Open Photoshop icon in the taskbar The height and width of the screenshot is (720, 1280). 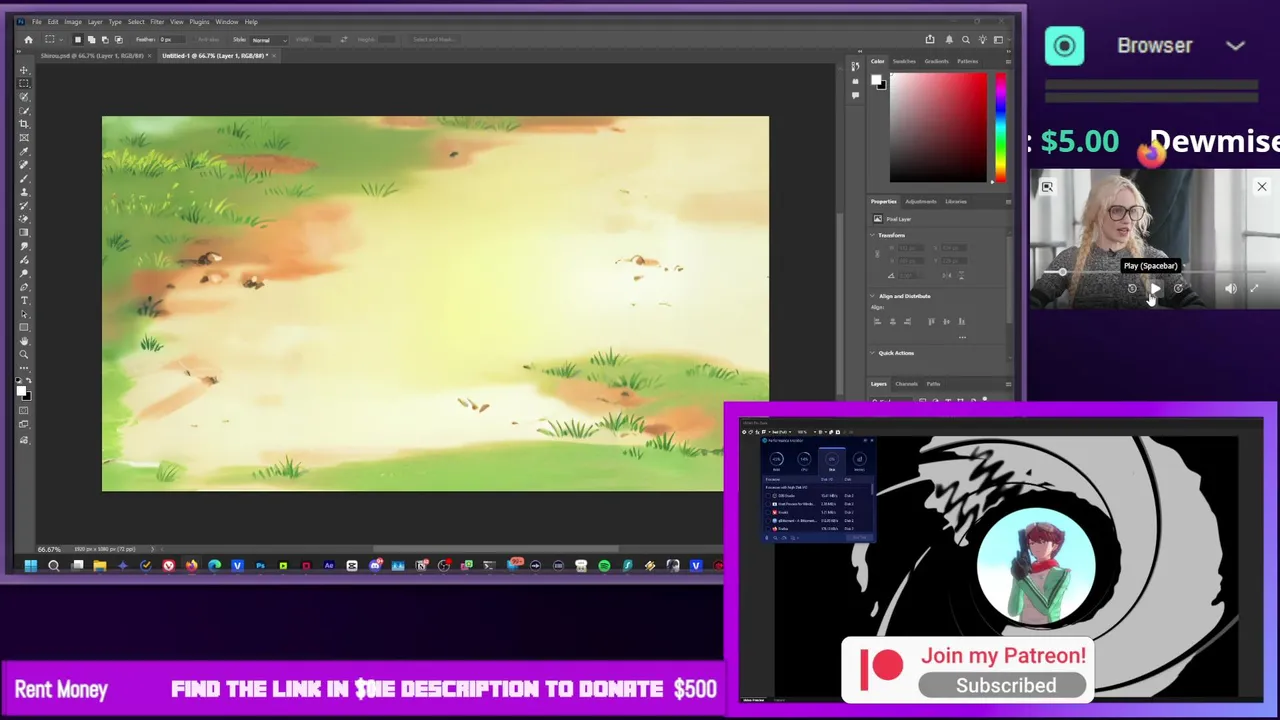(x=260, y=565)
